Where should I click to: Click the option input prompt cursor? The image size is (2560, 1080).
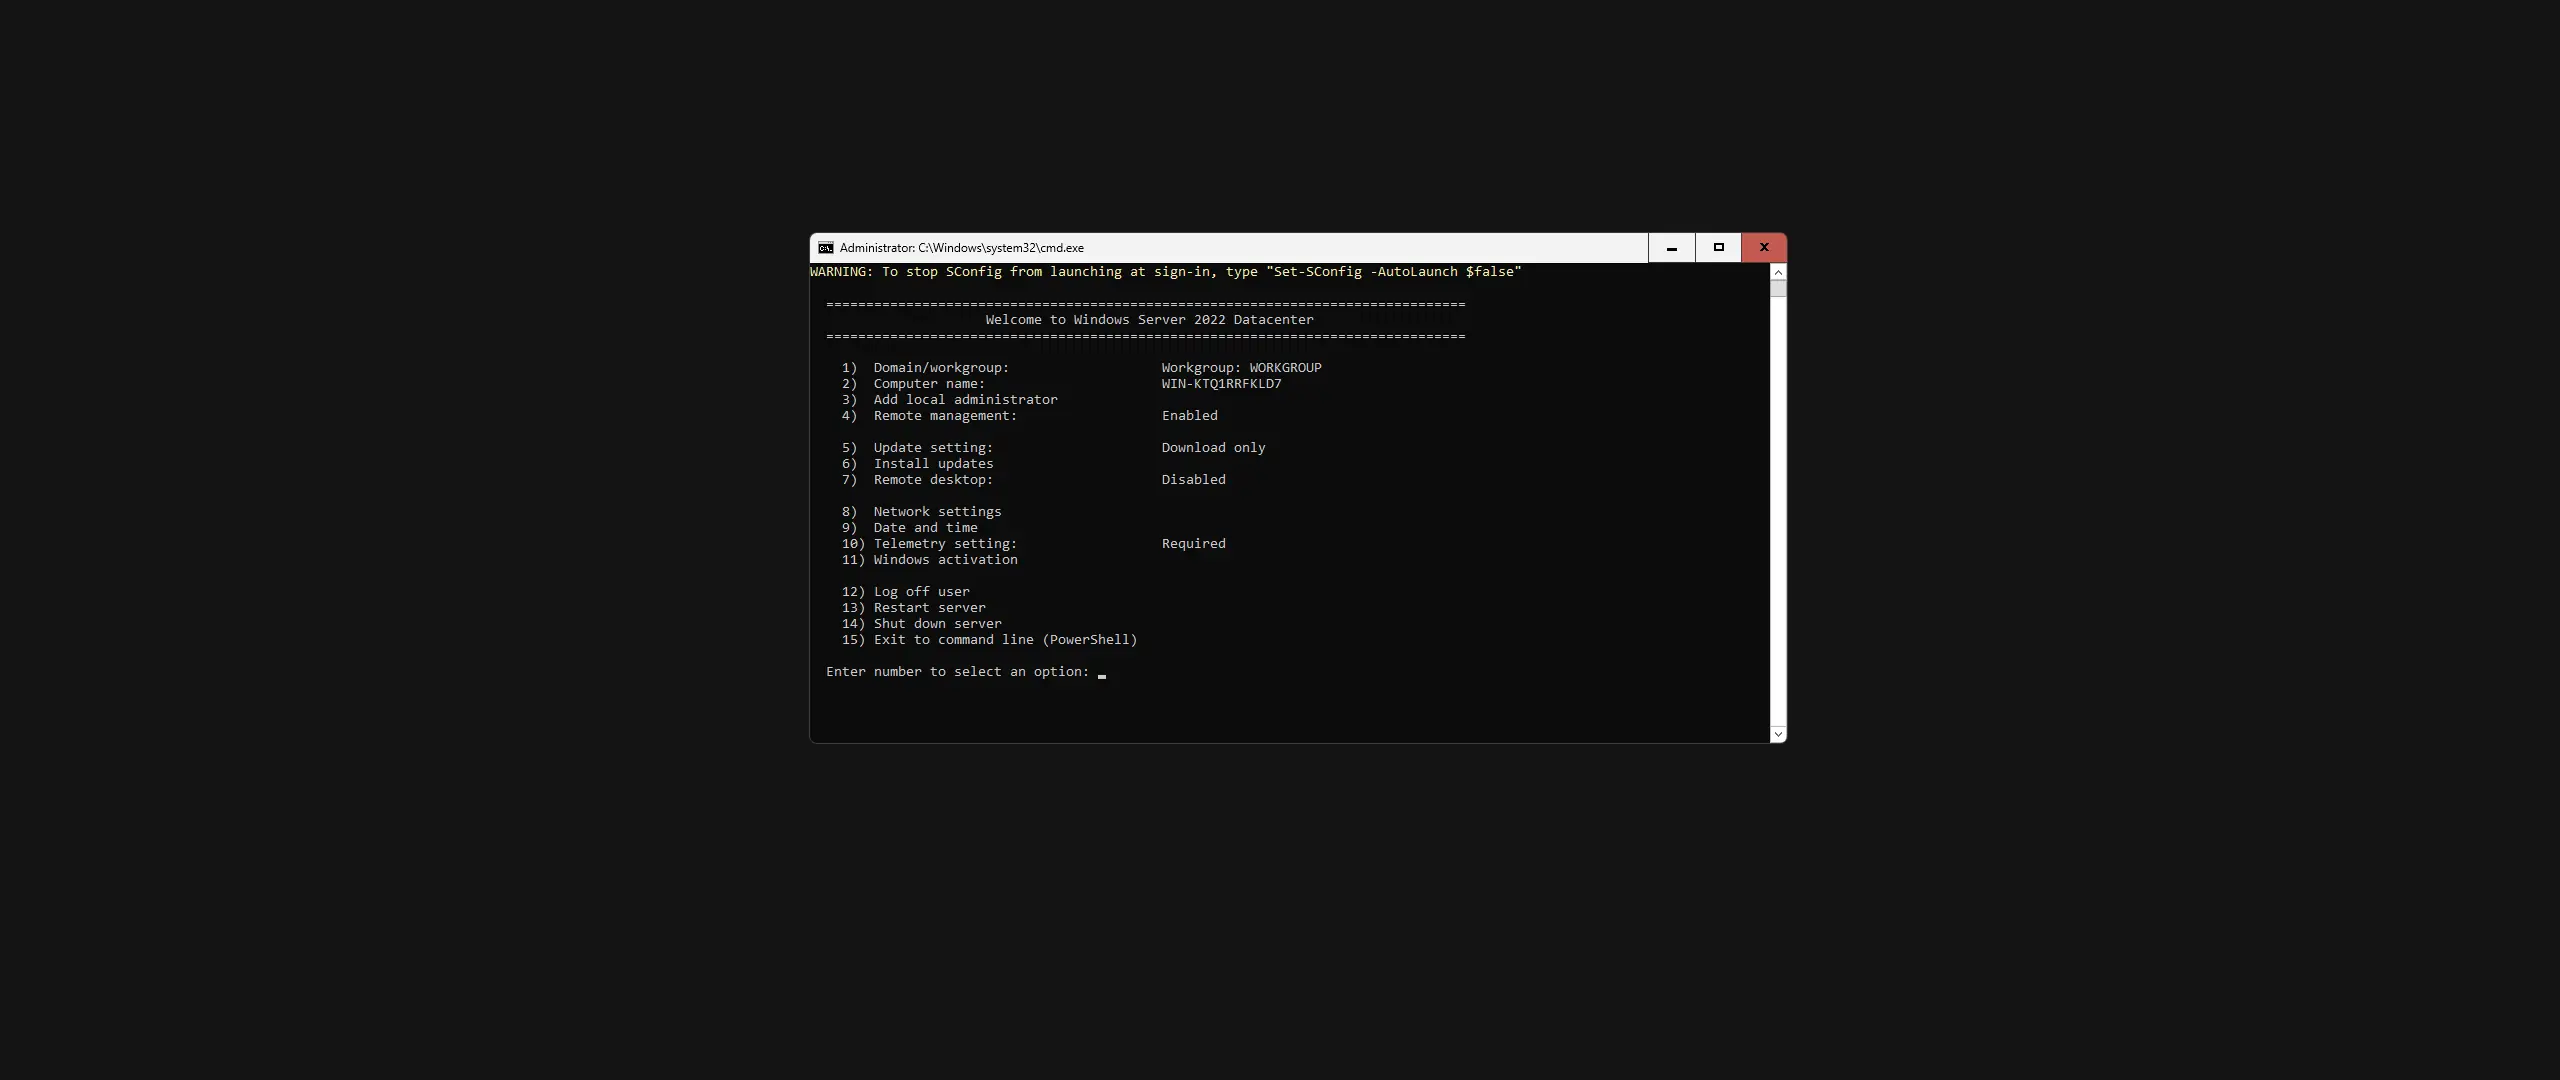1101,674
